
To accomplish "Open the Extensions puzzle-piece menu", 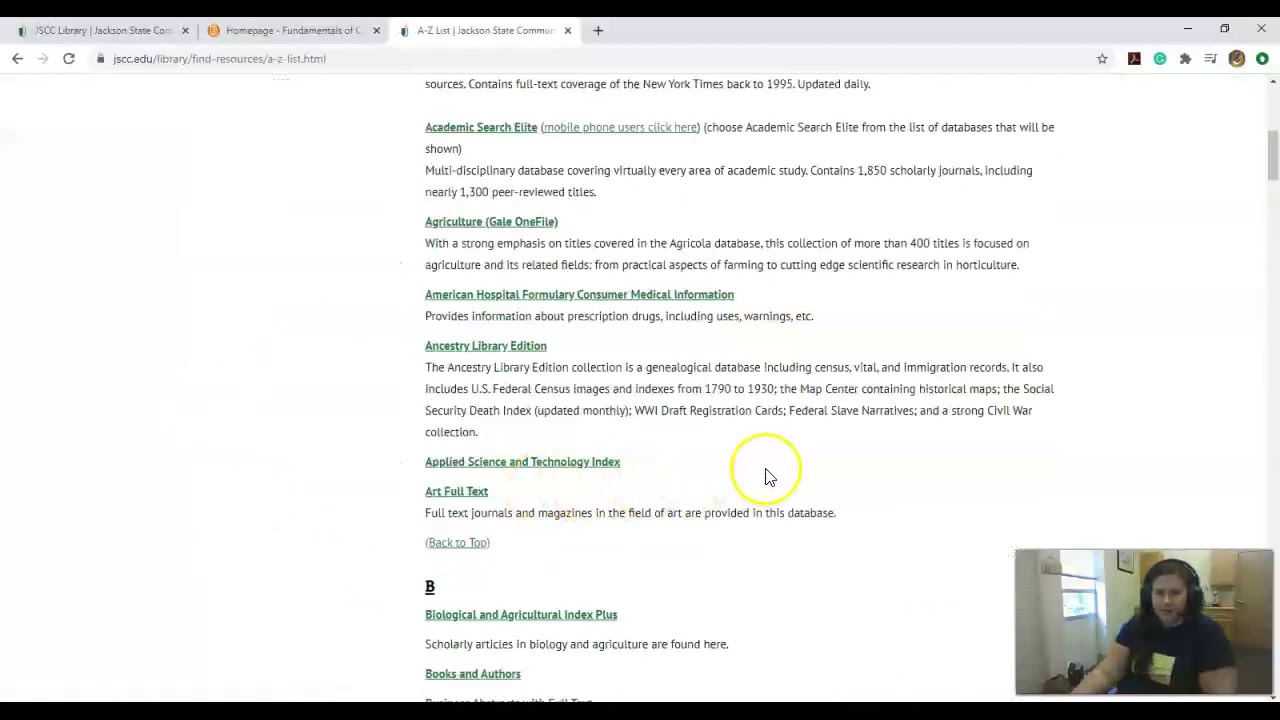I will pyautogui.click(x=1185, y=59).
